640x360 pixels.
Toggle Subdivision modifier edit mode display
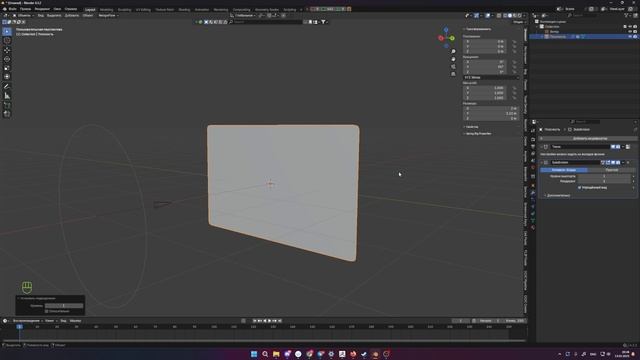pyautogui.click(x=608, y=162)
